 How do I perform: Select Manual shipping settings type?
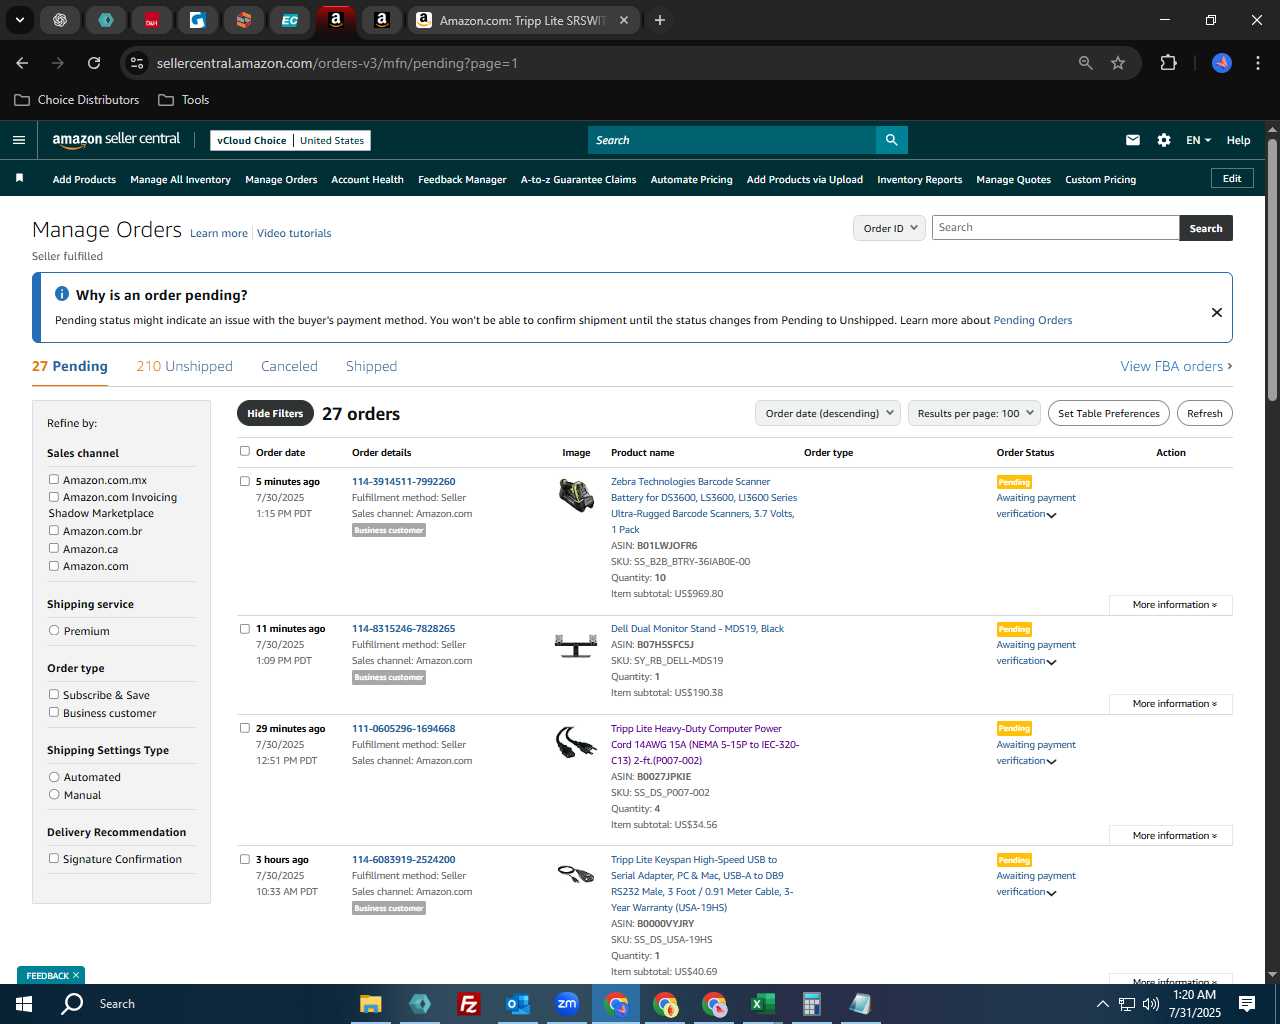point(54,794)
